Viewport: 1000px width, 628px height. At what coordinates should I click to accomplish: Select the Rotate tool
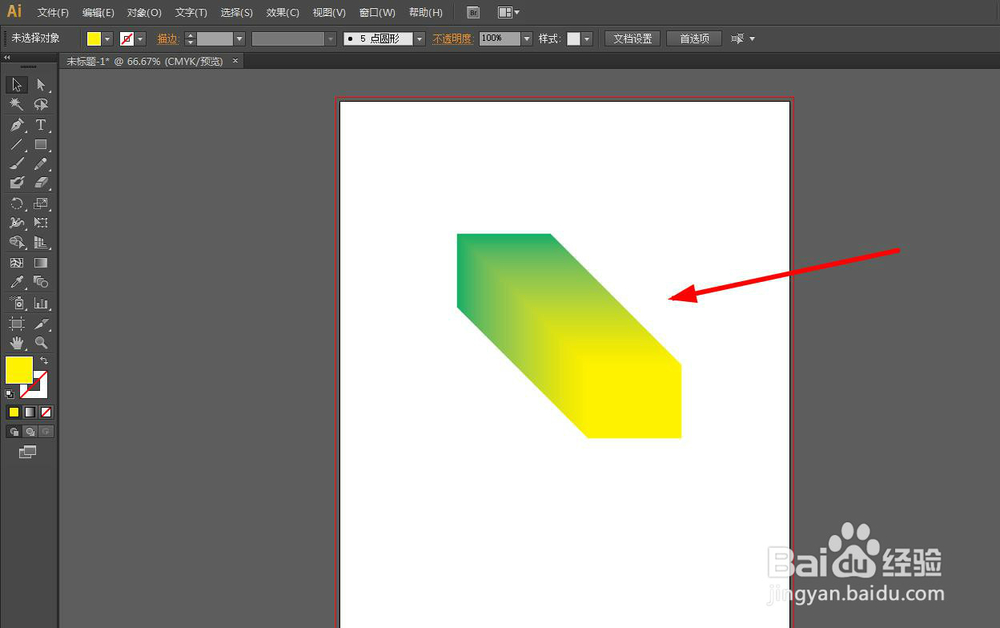(x=17, y=203)
